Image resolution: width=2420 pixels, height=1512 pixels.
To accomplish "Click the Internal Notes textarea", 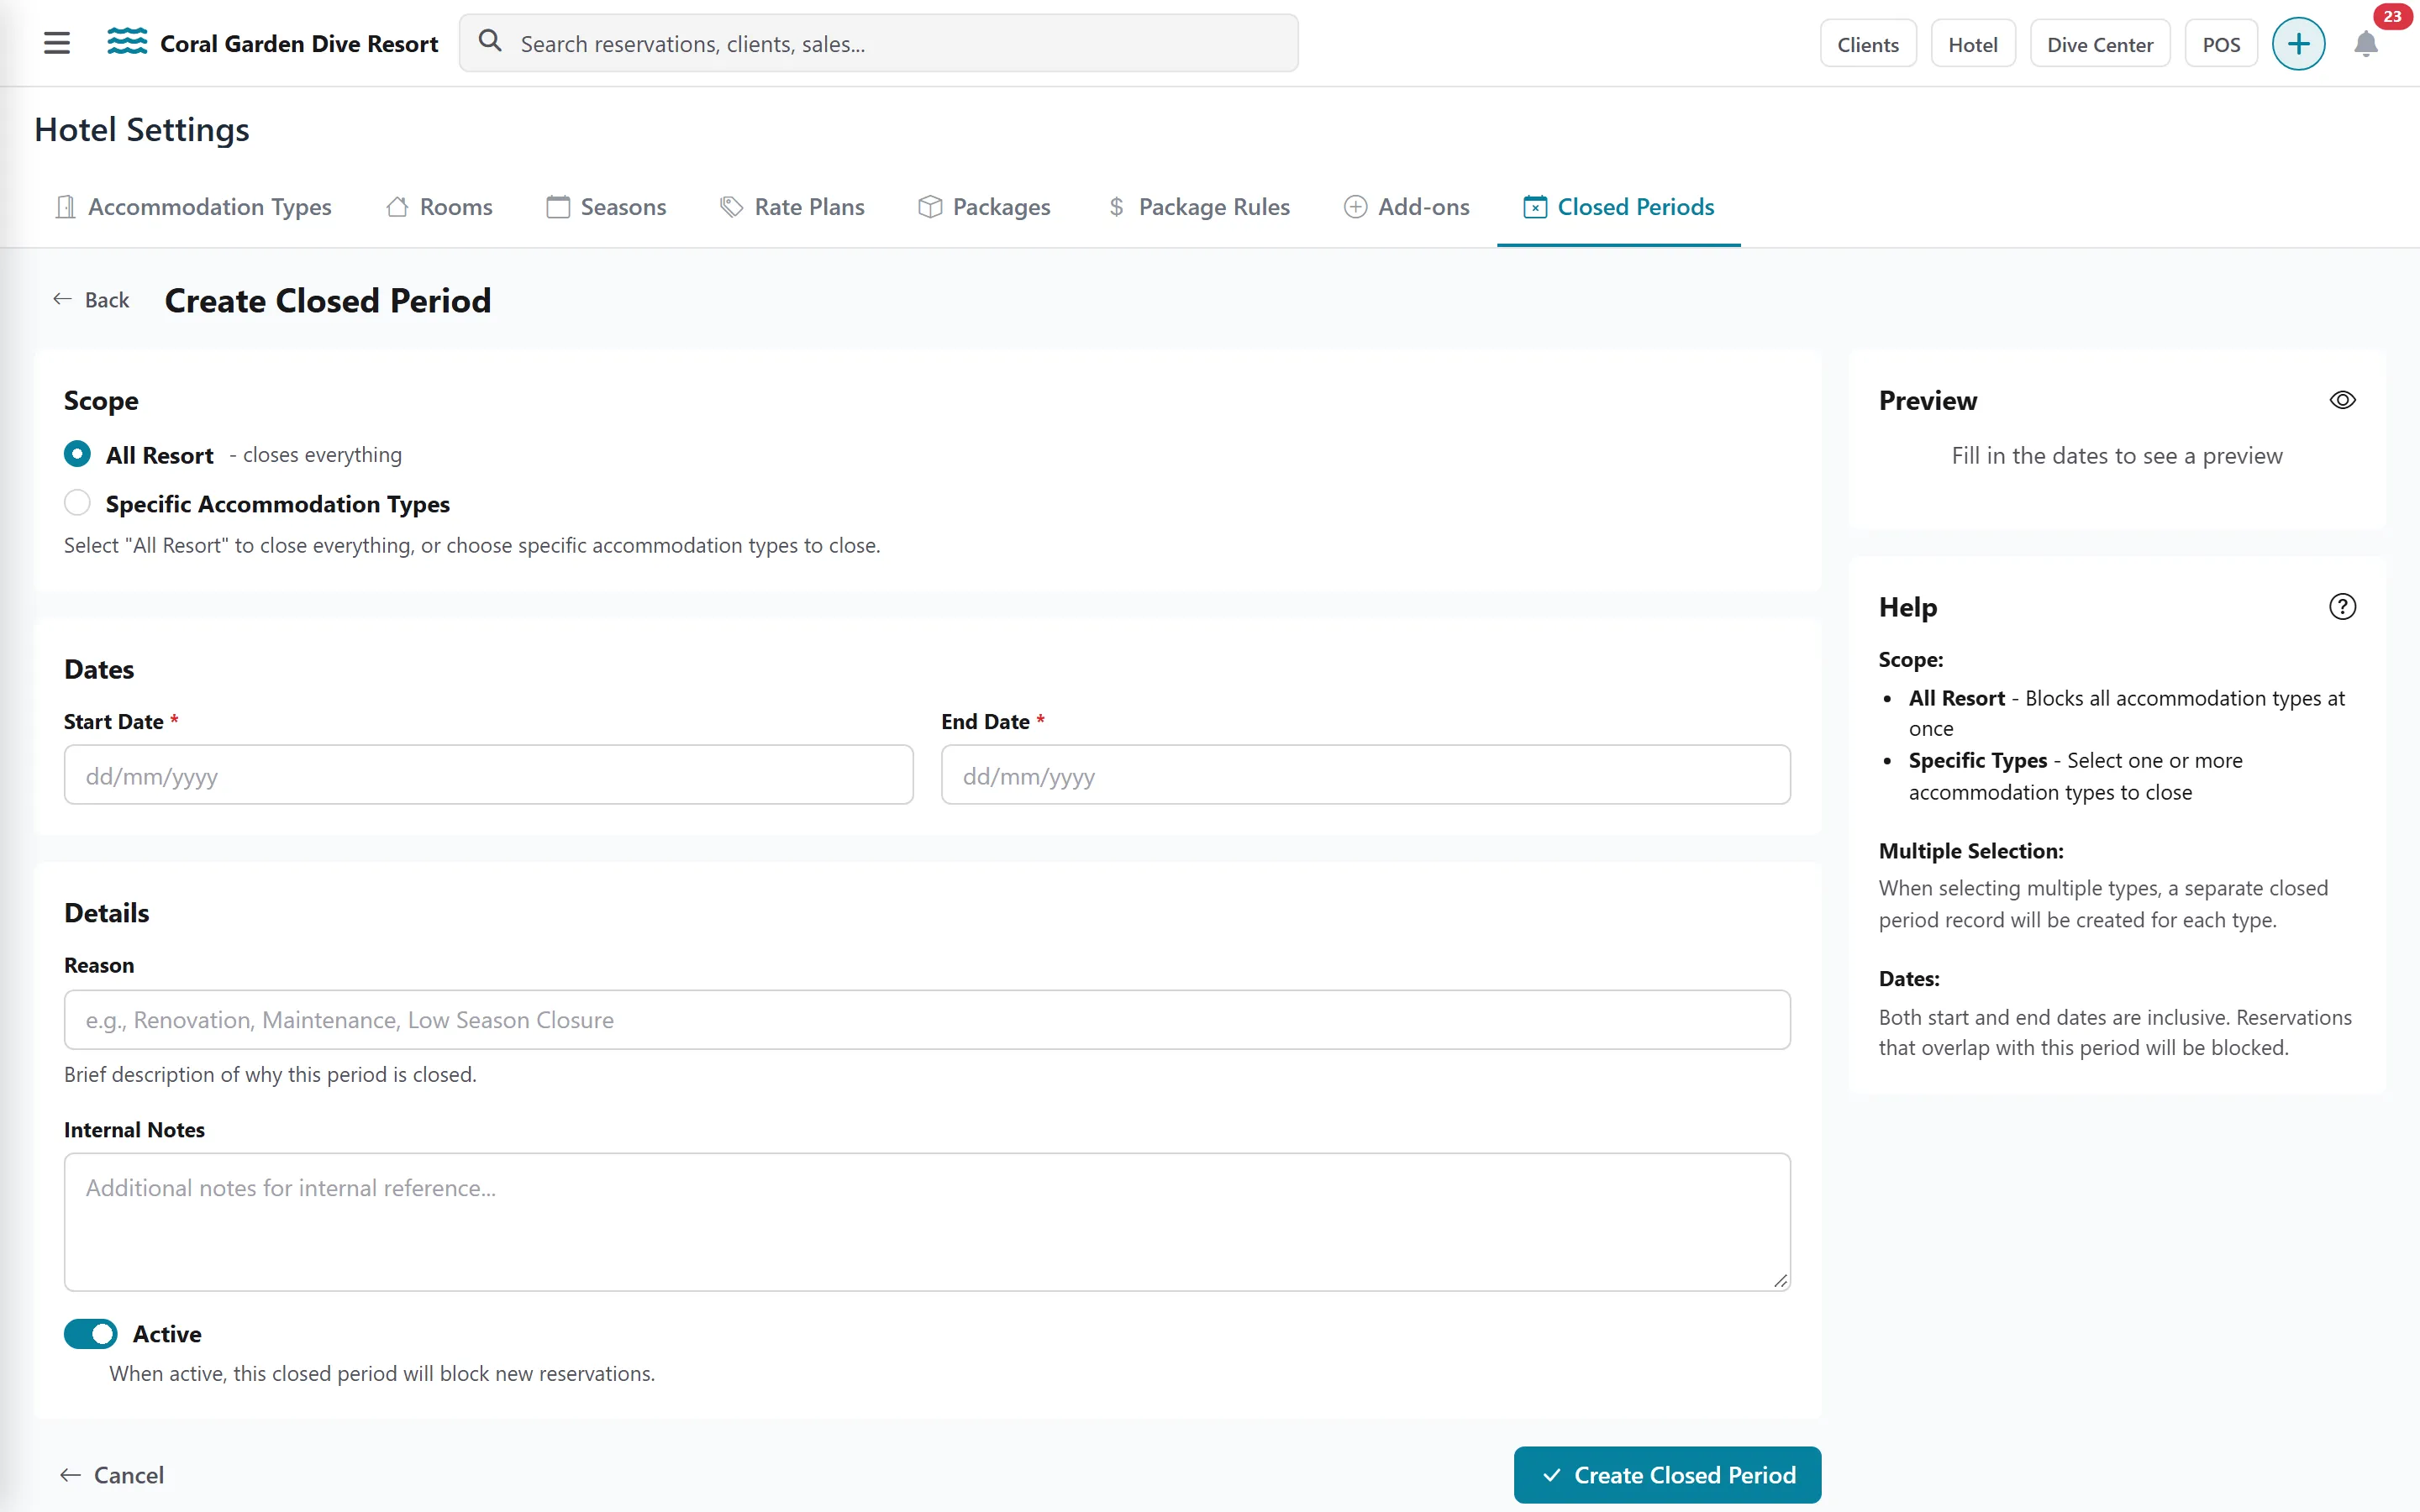I will pyautogui.click(x=927, y=1221).
